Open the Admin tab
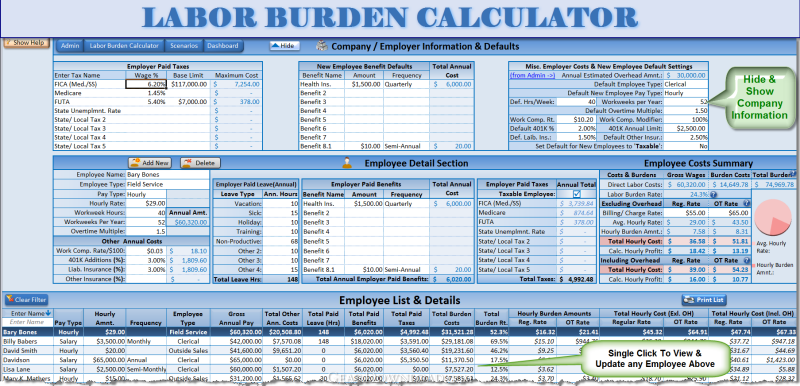 coord(70,46)
